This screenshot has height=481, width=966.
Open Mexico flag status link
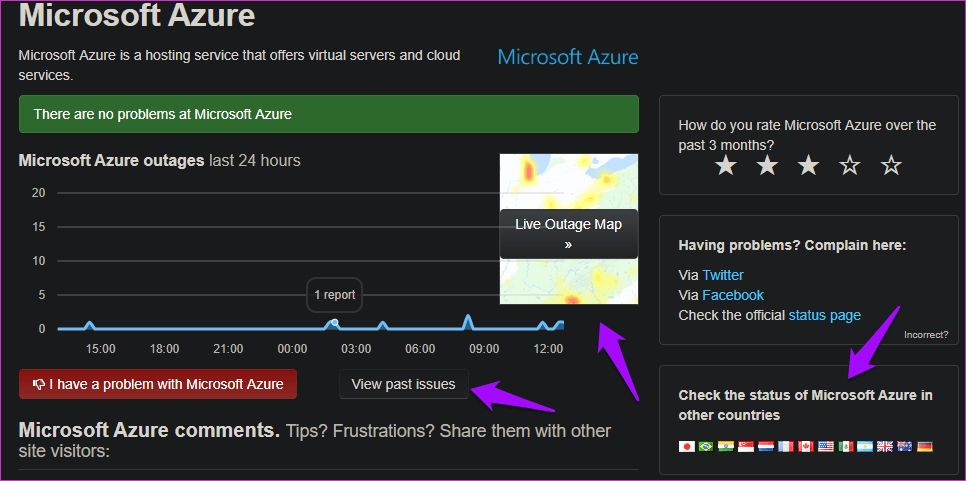click(846, 447)
